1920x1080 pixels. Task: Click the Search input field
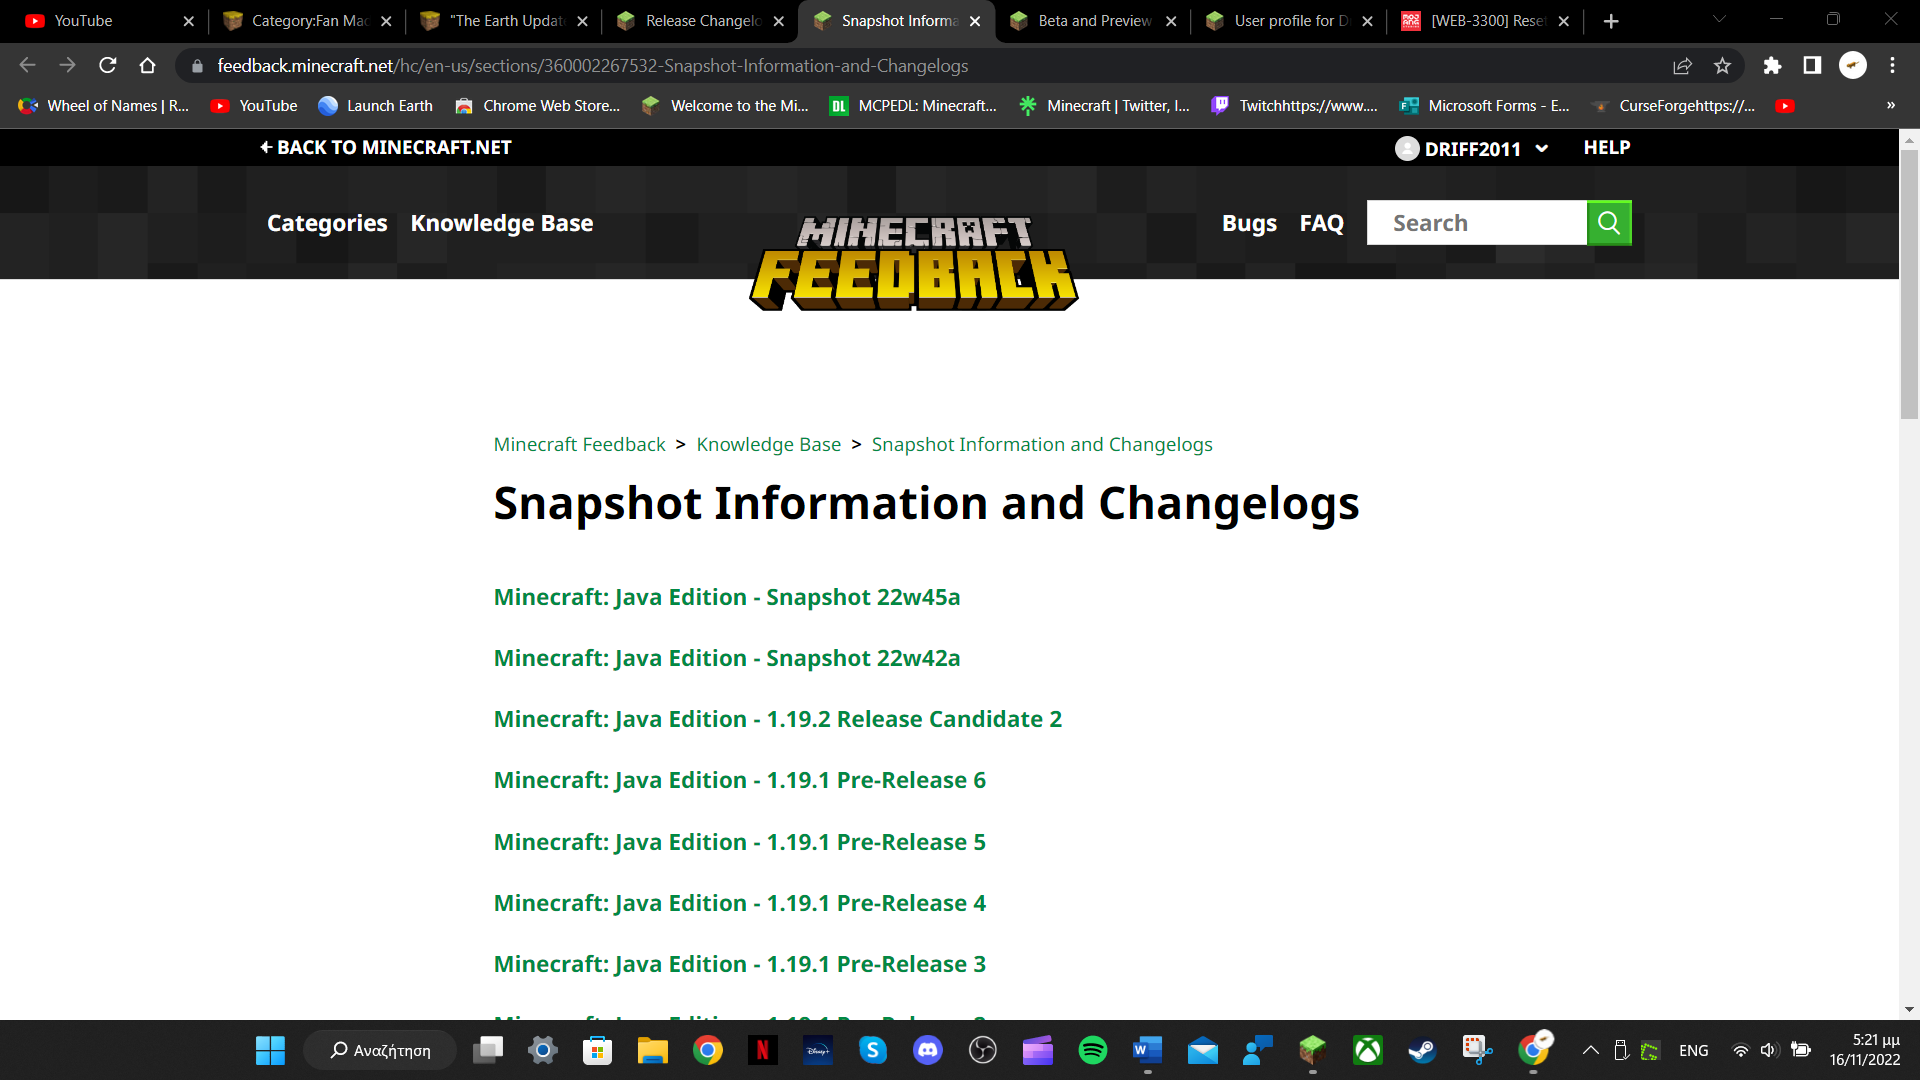1476,223
